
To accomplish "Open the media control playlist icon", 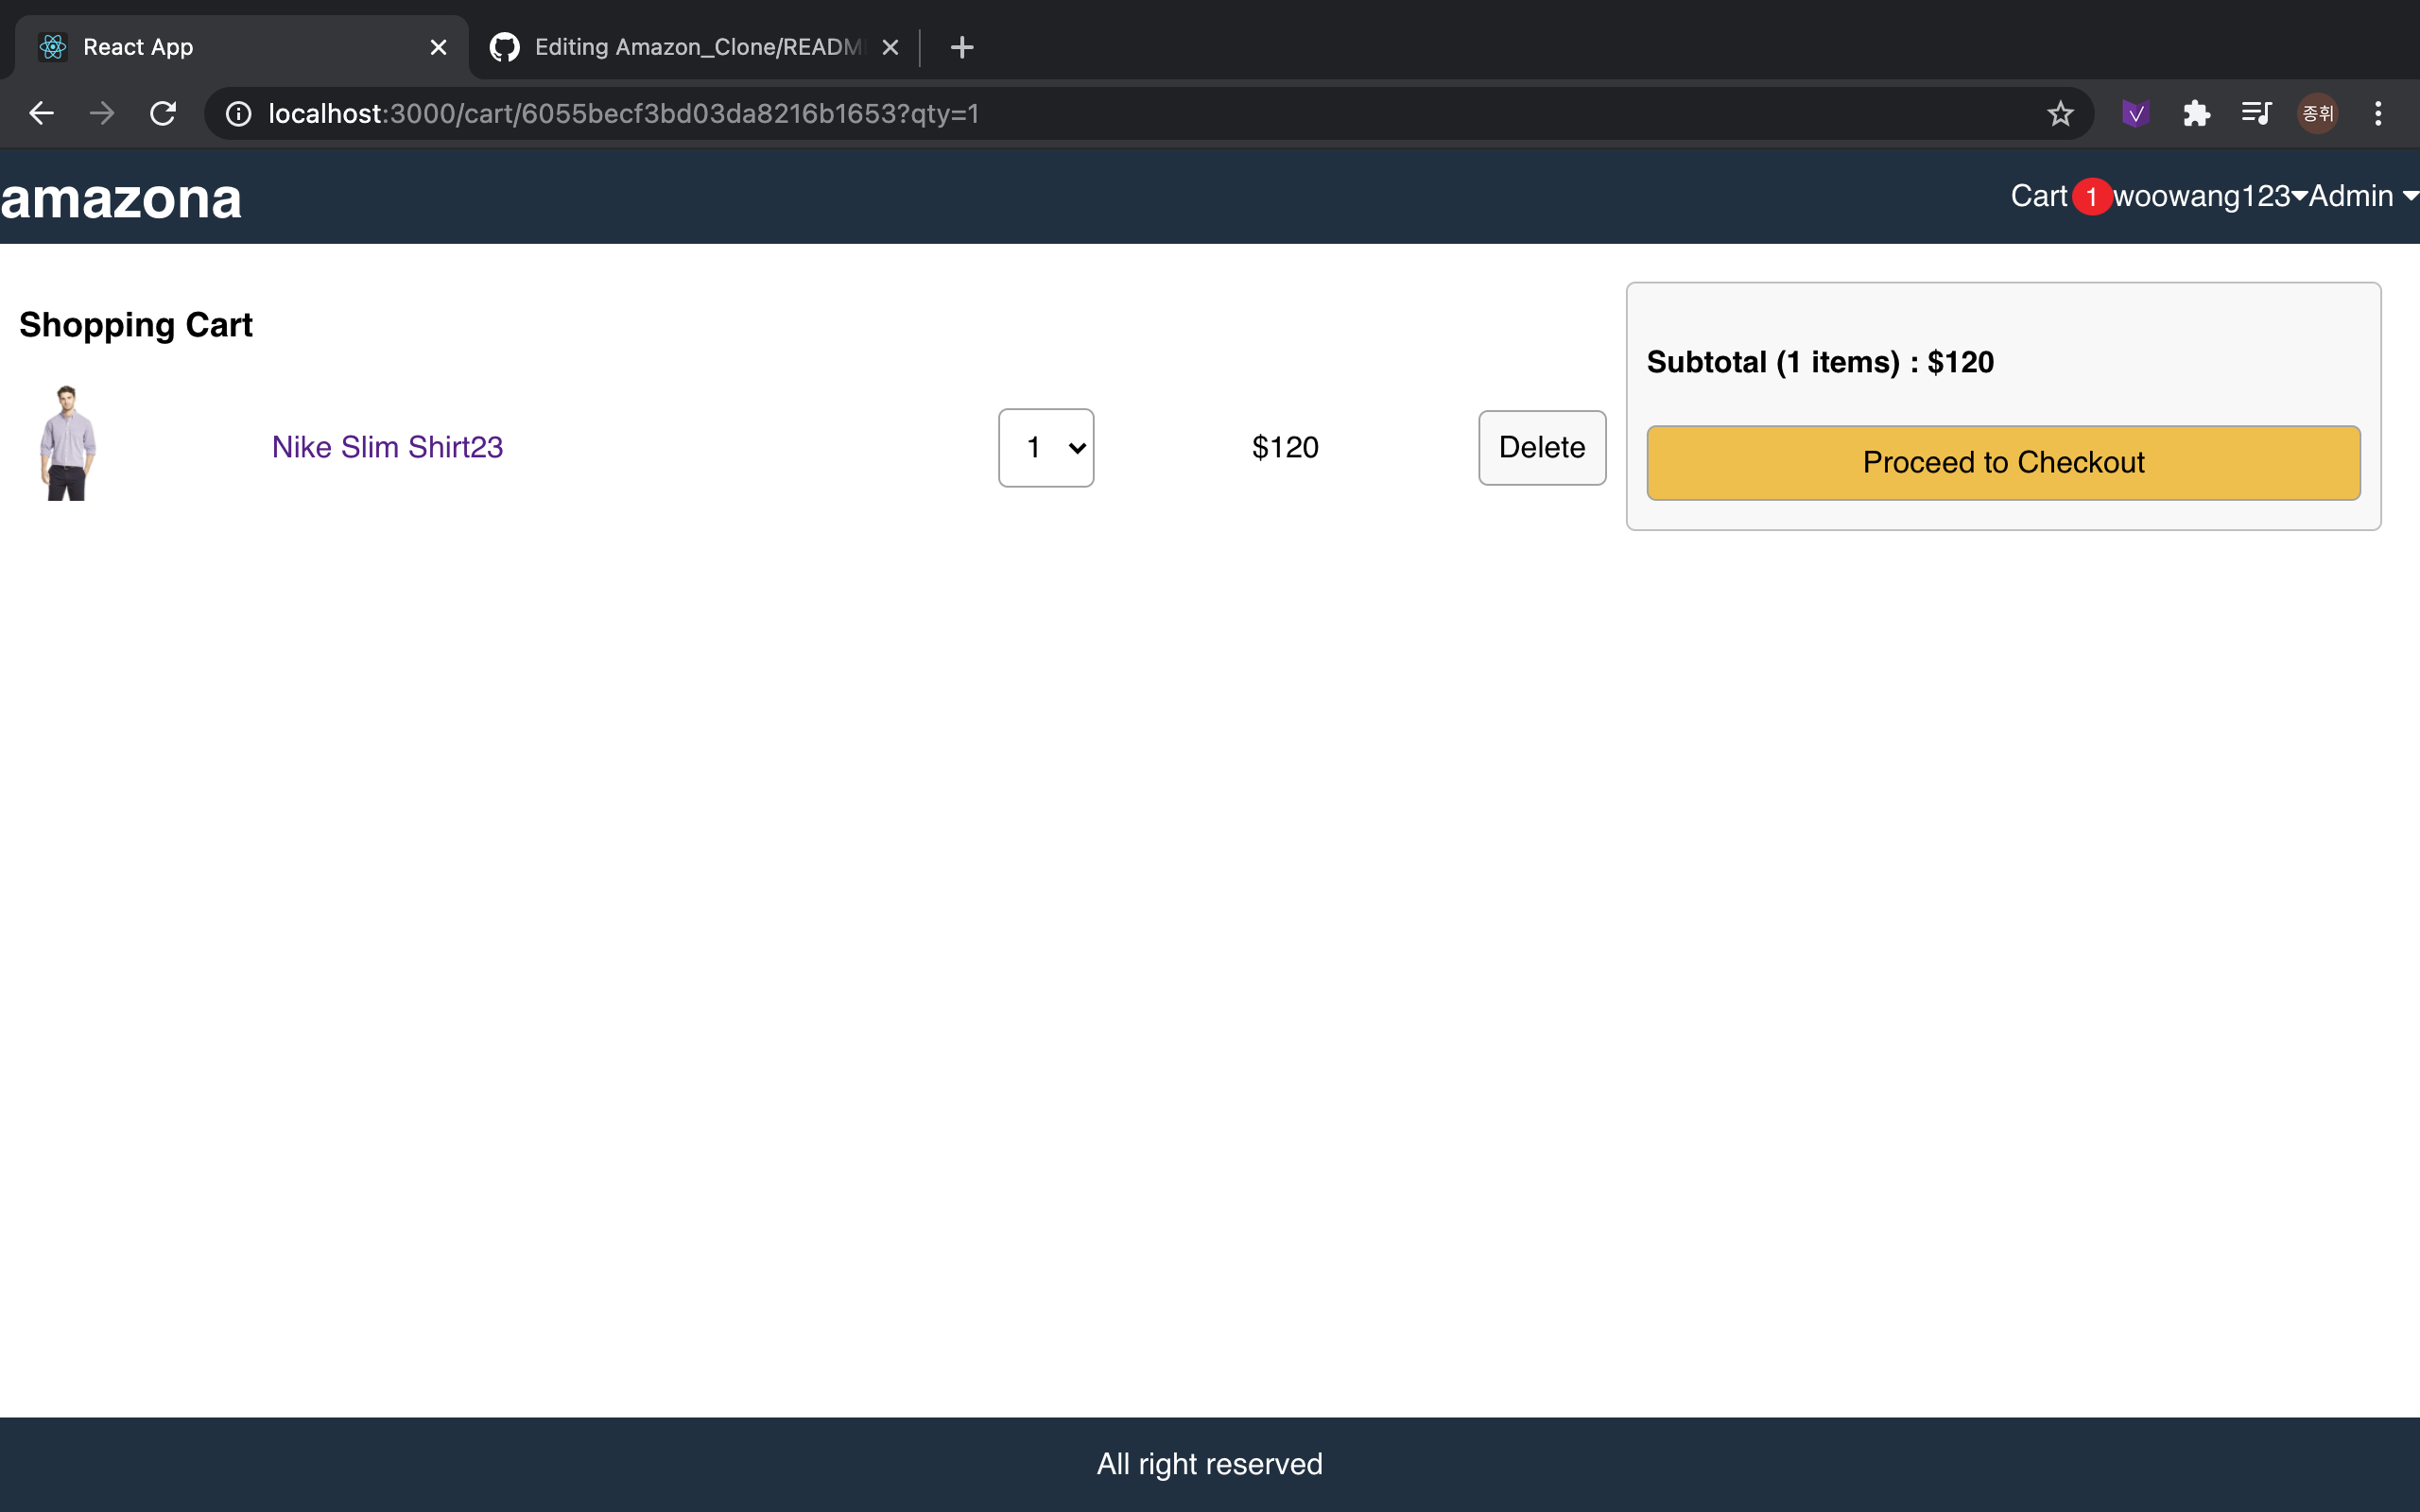I will [2256, 114].
